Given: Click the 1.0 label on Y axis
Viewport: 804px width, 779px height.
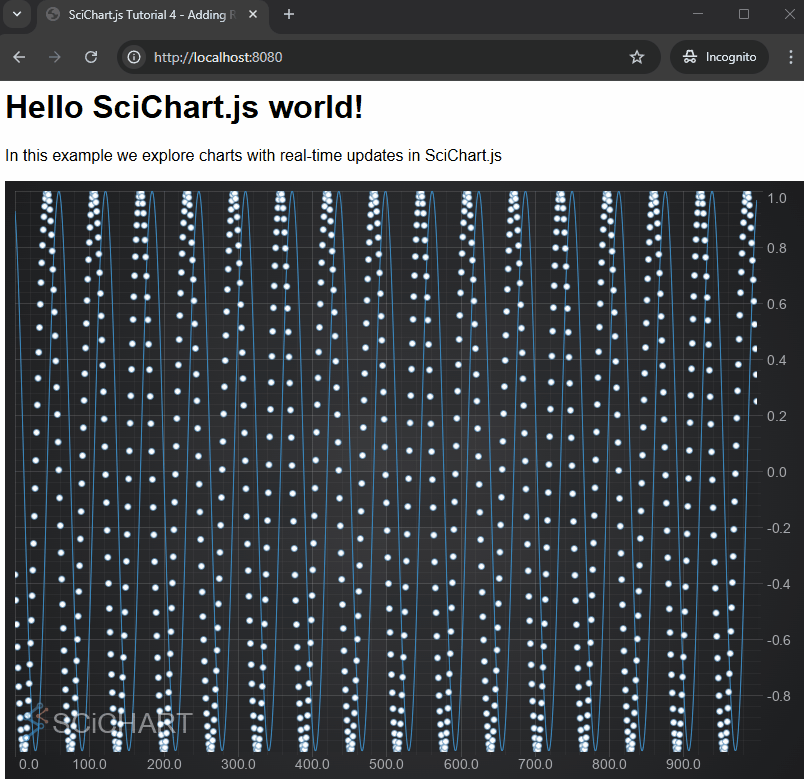Looking at the screenshot, I should (x=776, y=199).
